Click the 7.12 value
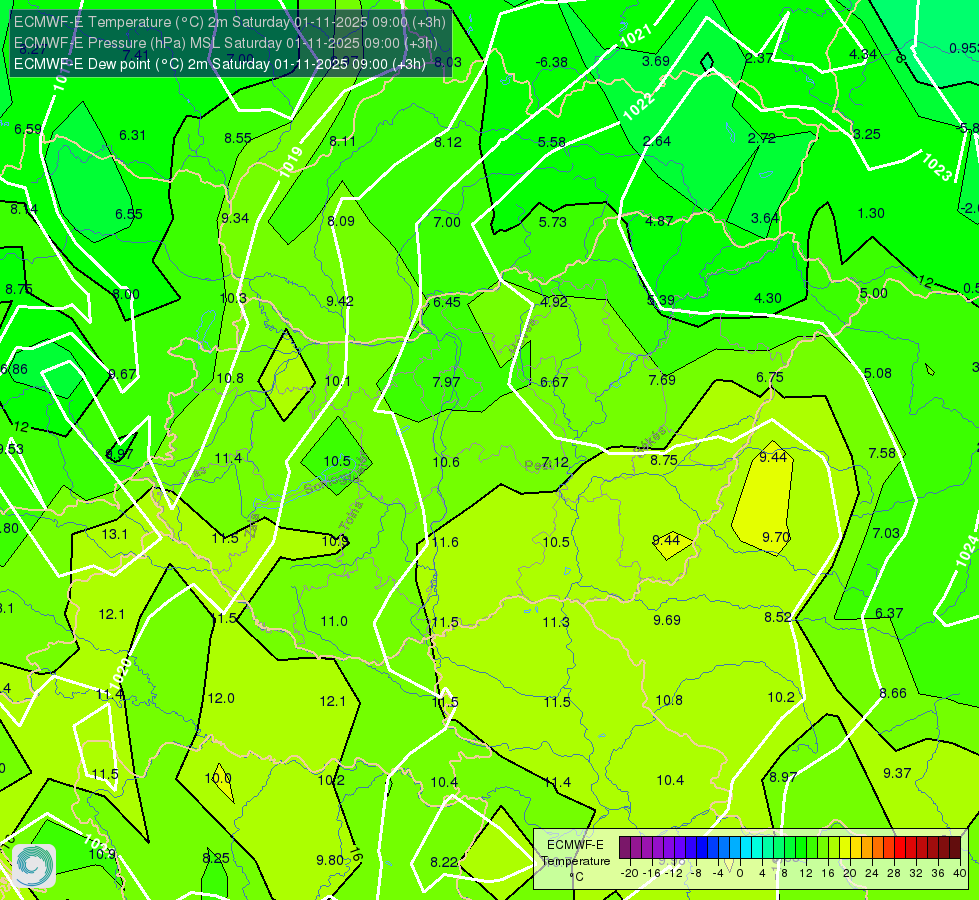The width and height of the screenshot is (979, 900). point(555,462)
